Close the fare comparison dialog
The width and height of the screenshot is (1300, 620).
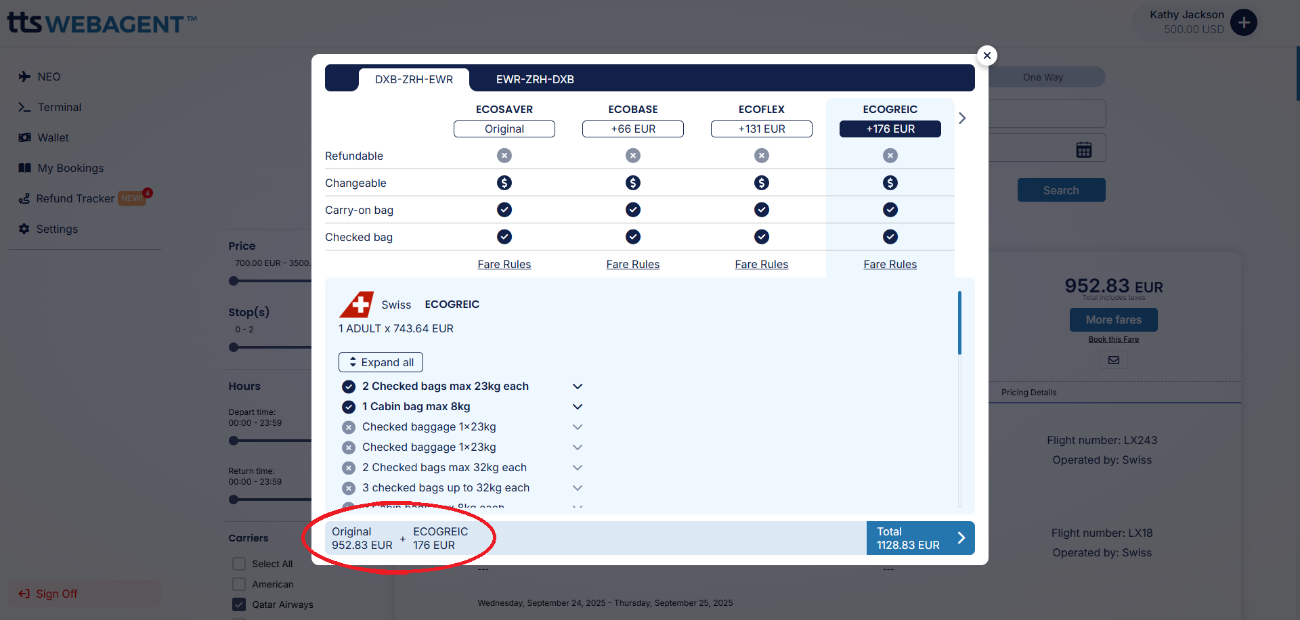click(987, 56)
